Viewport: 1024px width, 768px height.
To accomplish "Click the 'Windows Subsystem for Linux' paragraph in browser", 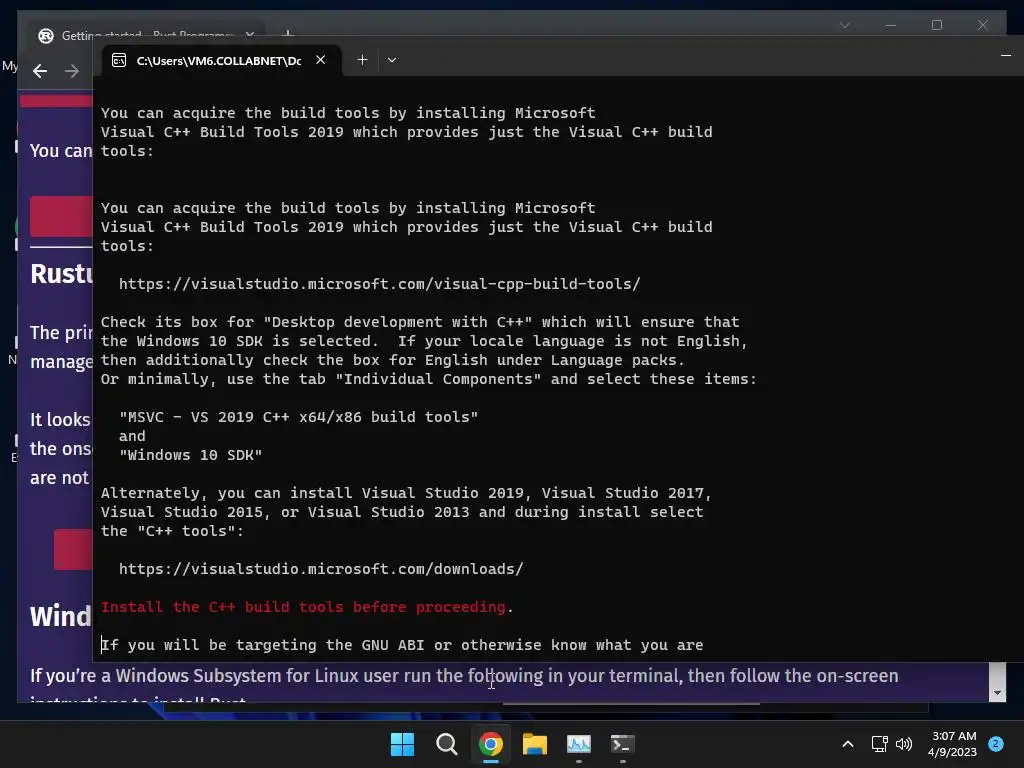I will point(464,676).
